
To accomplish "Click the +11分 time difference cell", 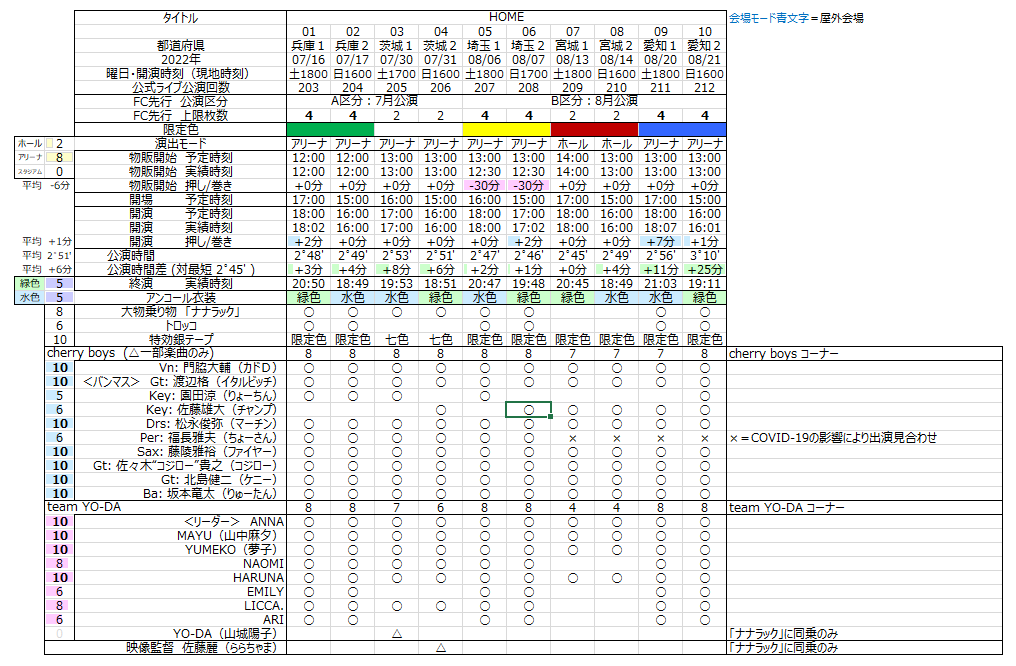I will pos(660,270).
